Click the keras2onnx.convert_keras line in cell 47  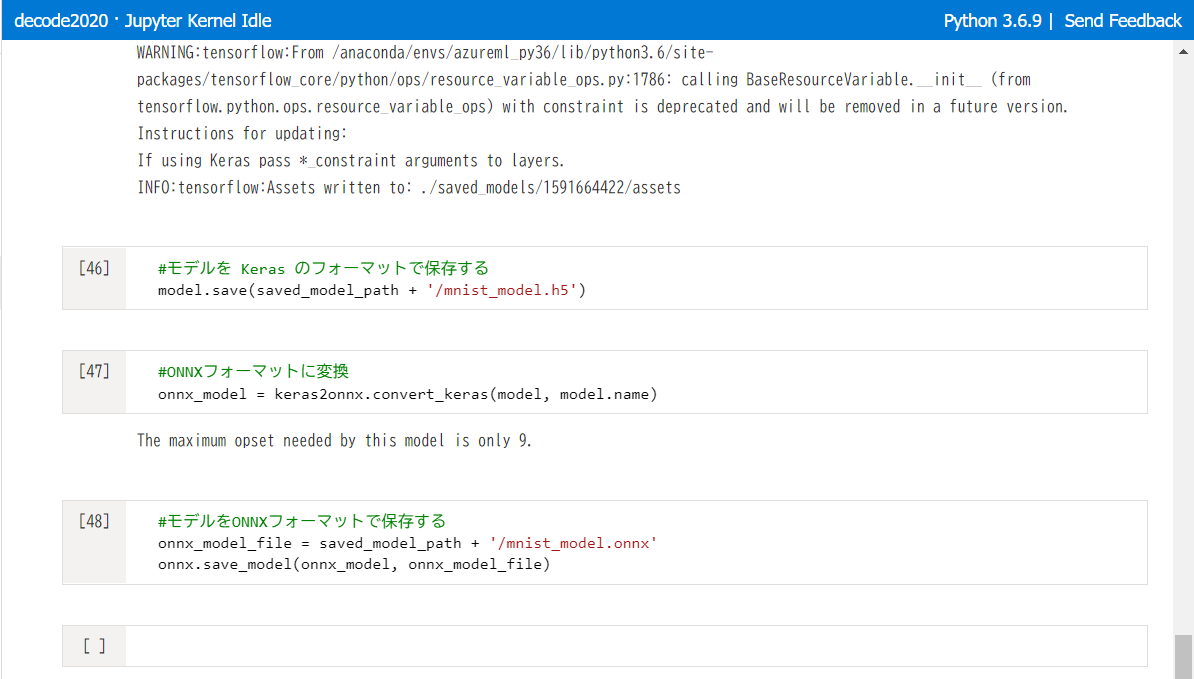tap(407, 394)
